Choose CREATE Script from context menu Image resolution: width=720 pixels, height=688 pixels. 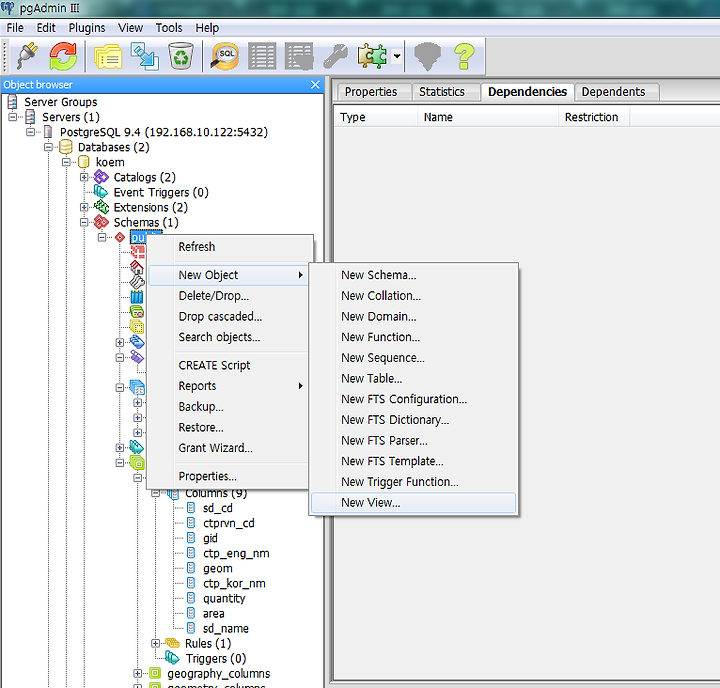tap(228, 366)
